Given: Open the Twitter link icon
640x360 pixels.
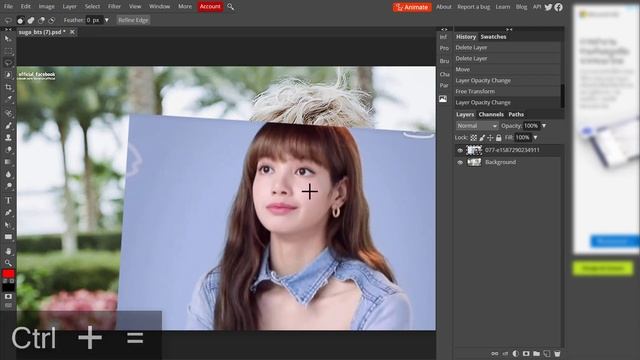Looking at the screenshot, I should [548, 7].
